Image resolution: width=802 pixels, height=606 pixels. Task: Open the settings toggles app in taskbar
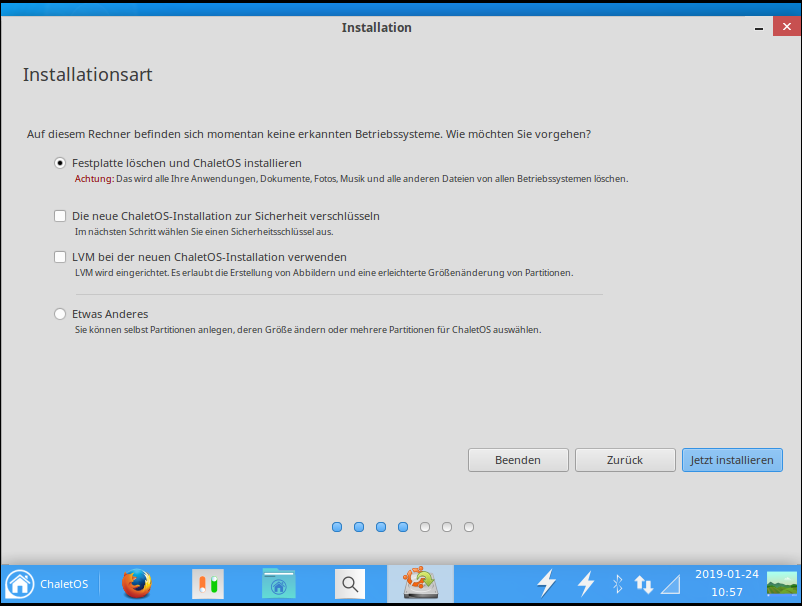207,584
